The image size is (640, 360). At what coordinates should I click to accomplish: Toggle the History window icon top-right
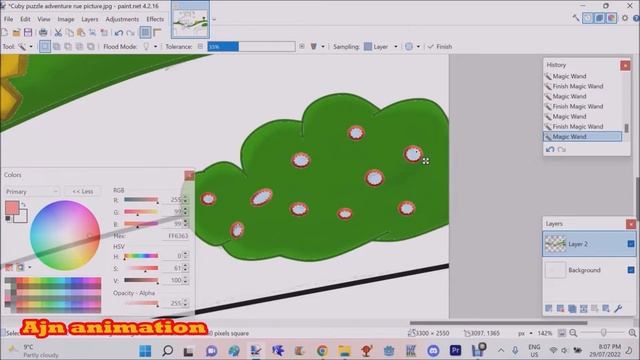coord(587,18)
